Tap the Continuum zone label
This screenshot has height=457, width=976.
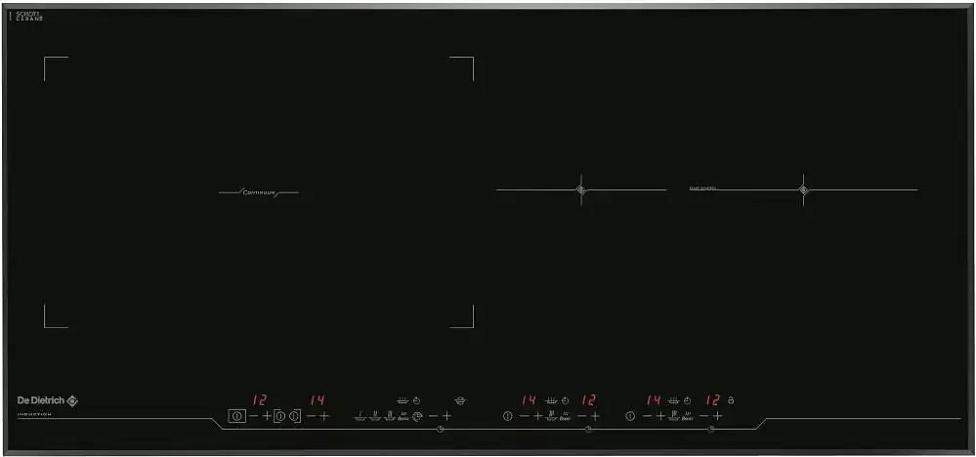pyautogui.click(x=259, y=192)
